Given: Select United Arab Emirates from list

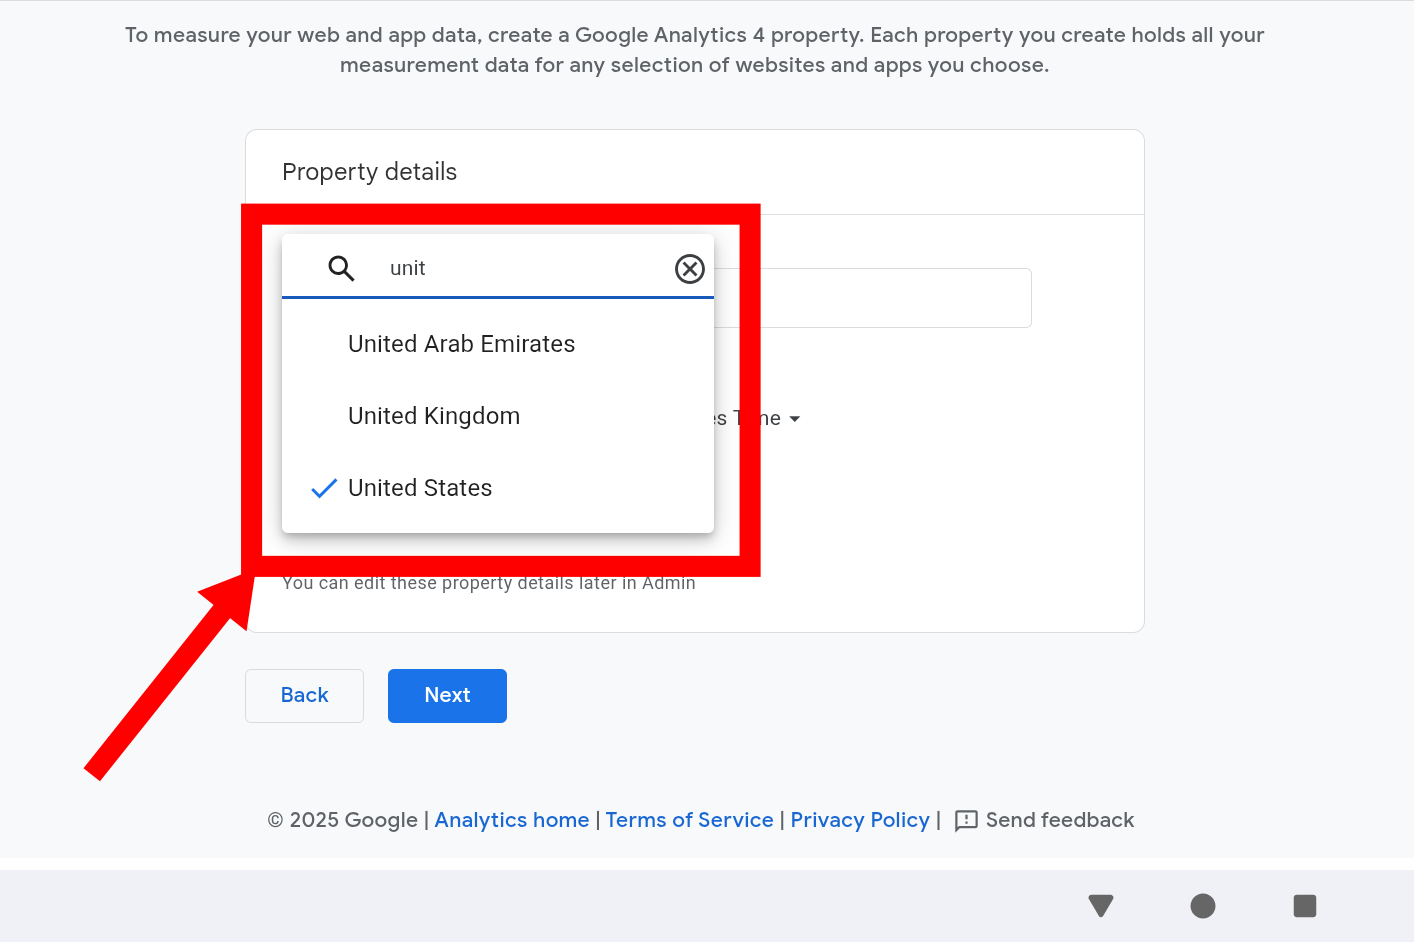Looking at the screenshot, I should 461,344.
